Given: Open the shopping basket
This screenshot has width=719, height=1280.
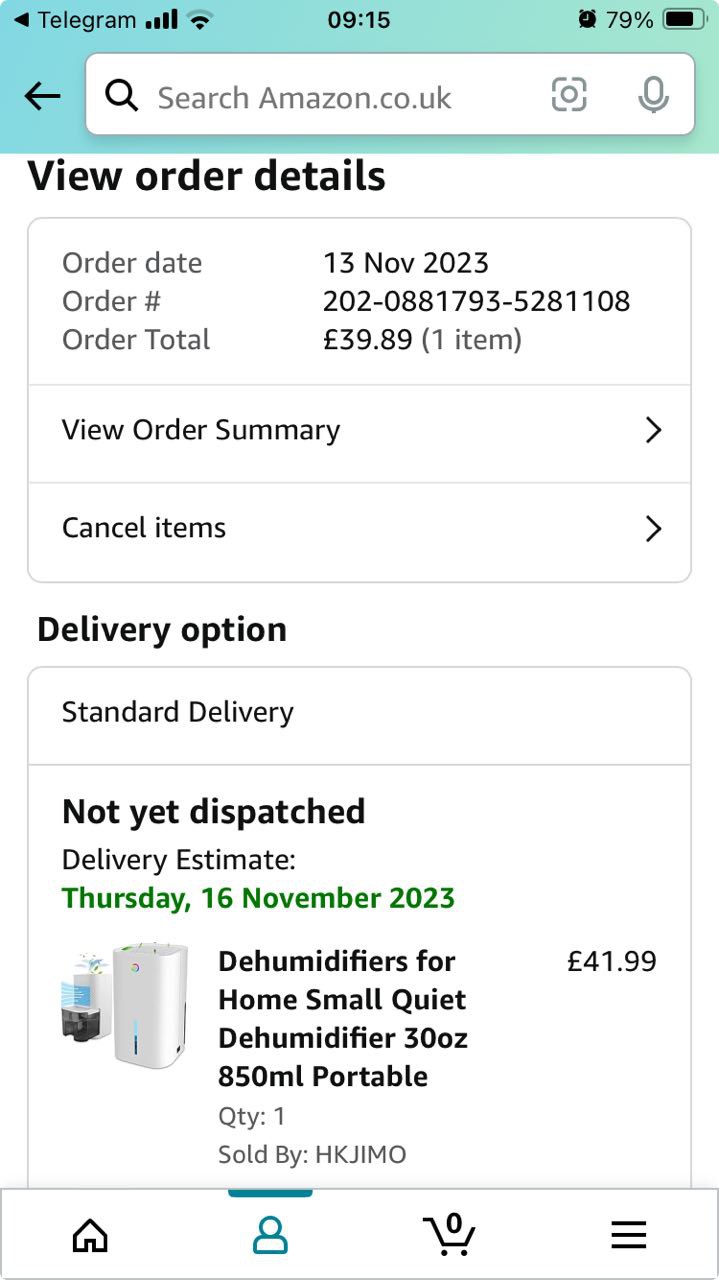Looking at the screenshot, I should point(449,1234).
